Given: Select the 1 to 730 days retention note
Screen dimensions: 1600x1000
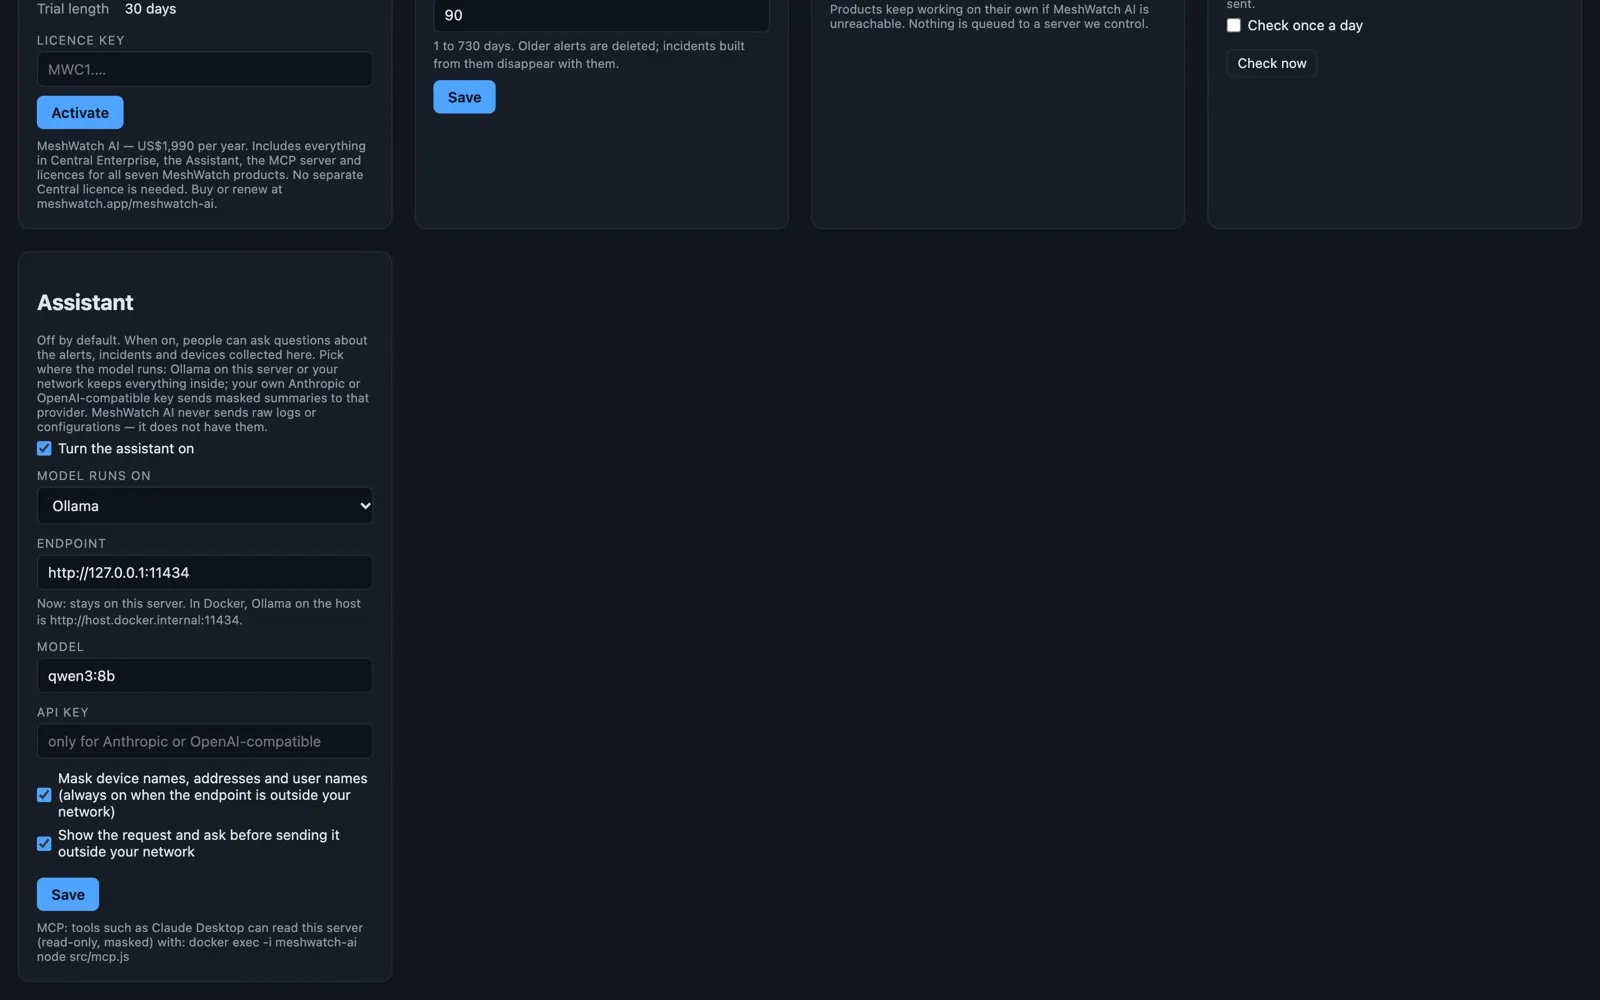Looking at the screenshot, I should (589, 55).
